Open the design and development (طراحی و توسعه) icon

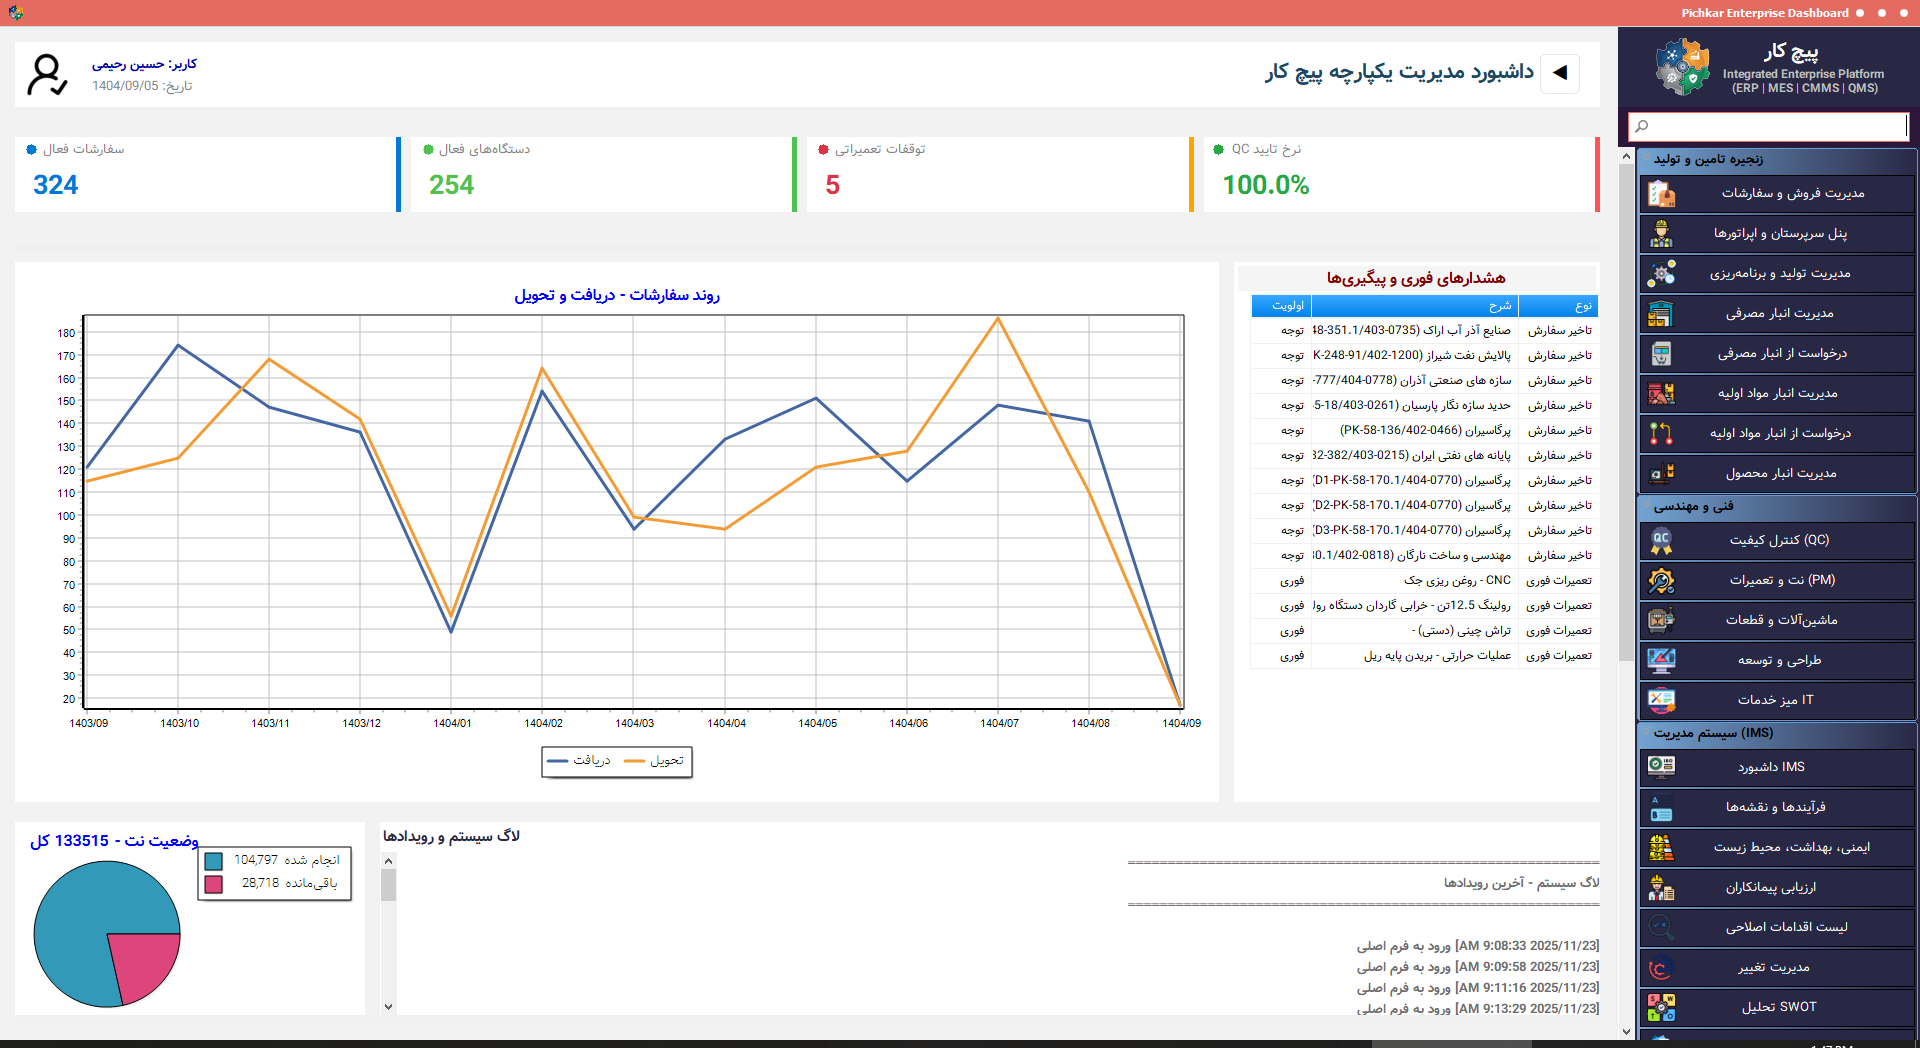[x=1661, y=660]
